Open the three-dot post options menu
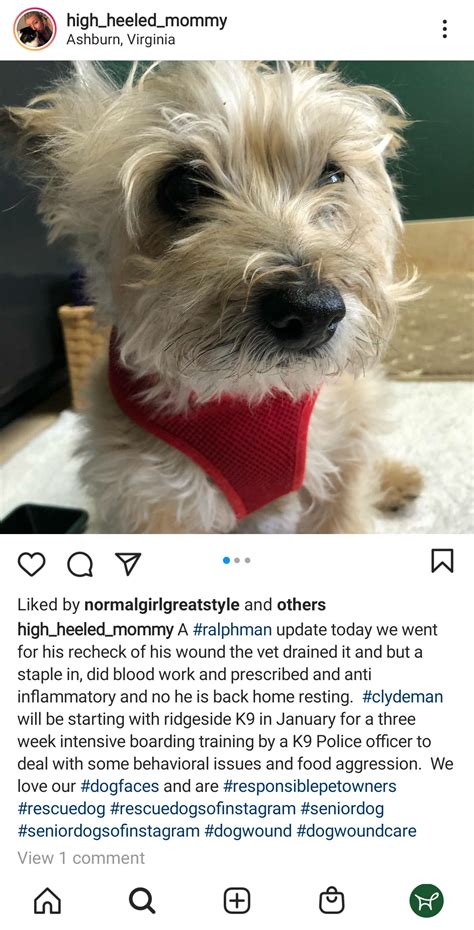This screenshot has width=474, height=930. click(444, 29)
